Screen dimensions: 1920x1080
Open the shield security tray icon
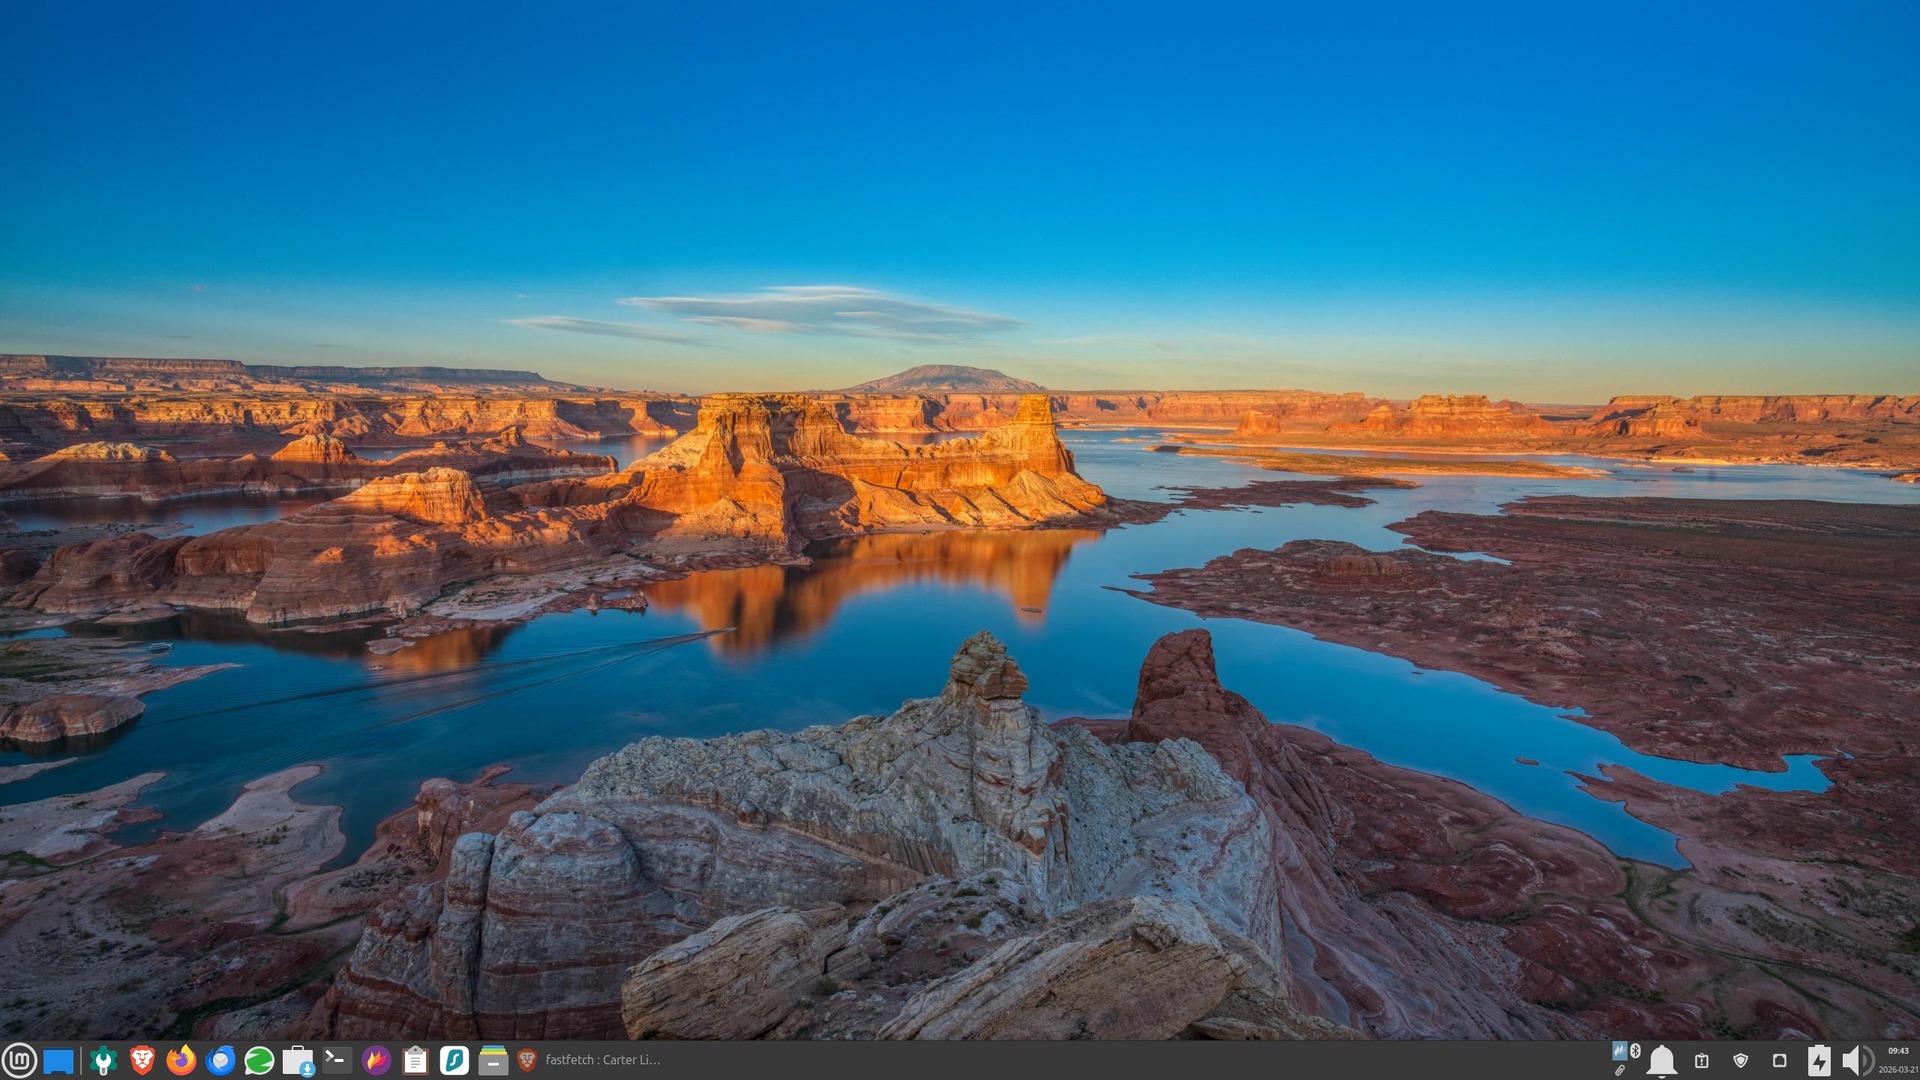pyautogui.click(x=1740, y=1060)
